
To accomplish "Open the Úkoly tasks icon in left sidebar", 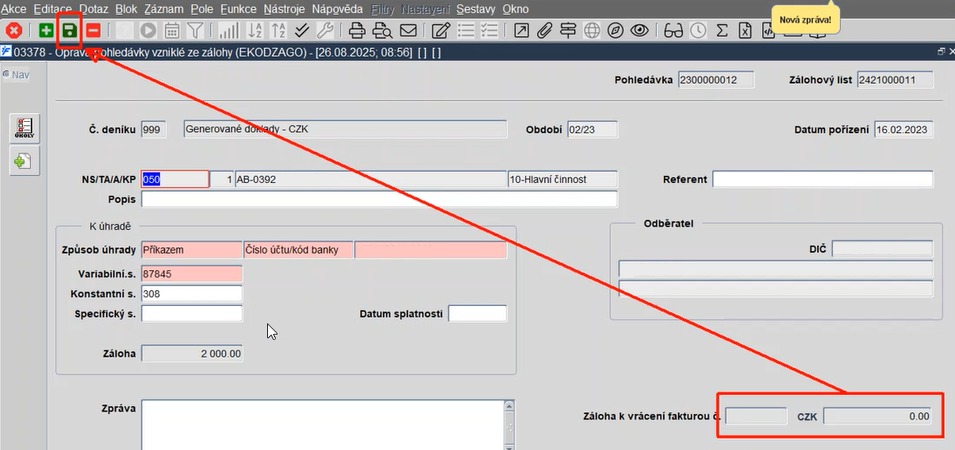I will 25,128.
